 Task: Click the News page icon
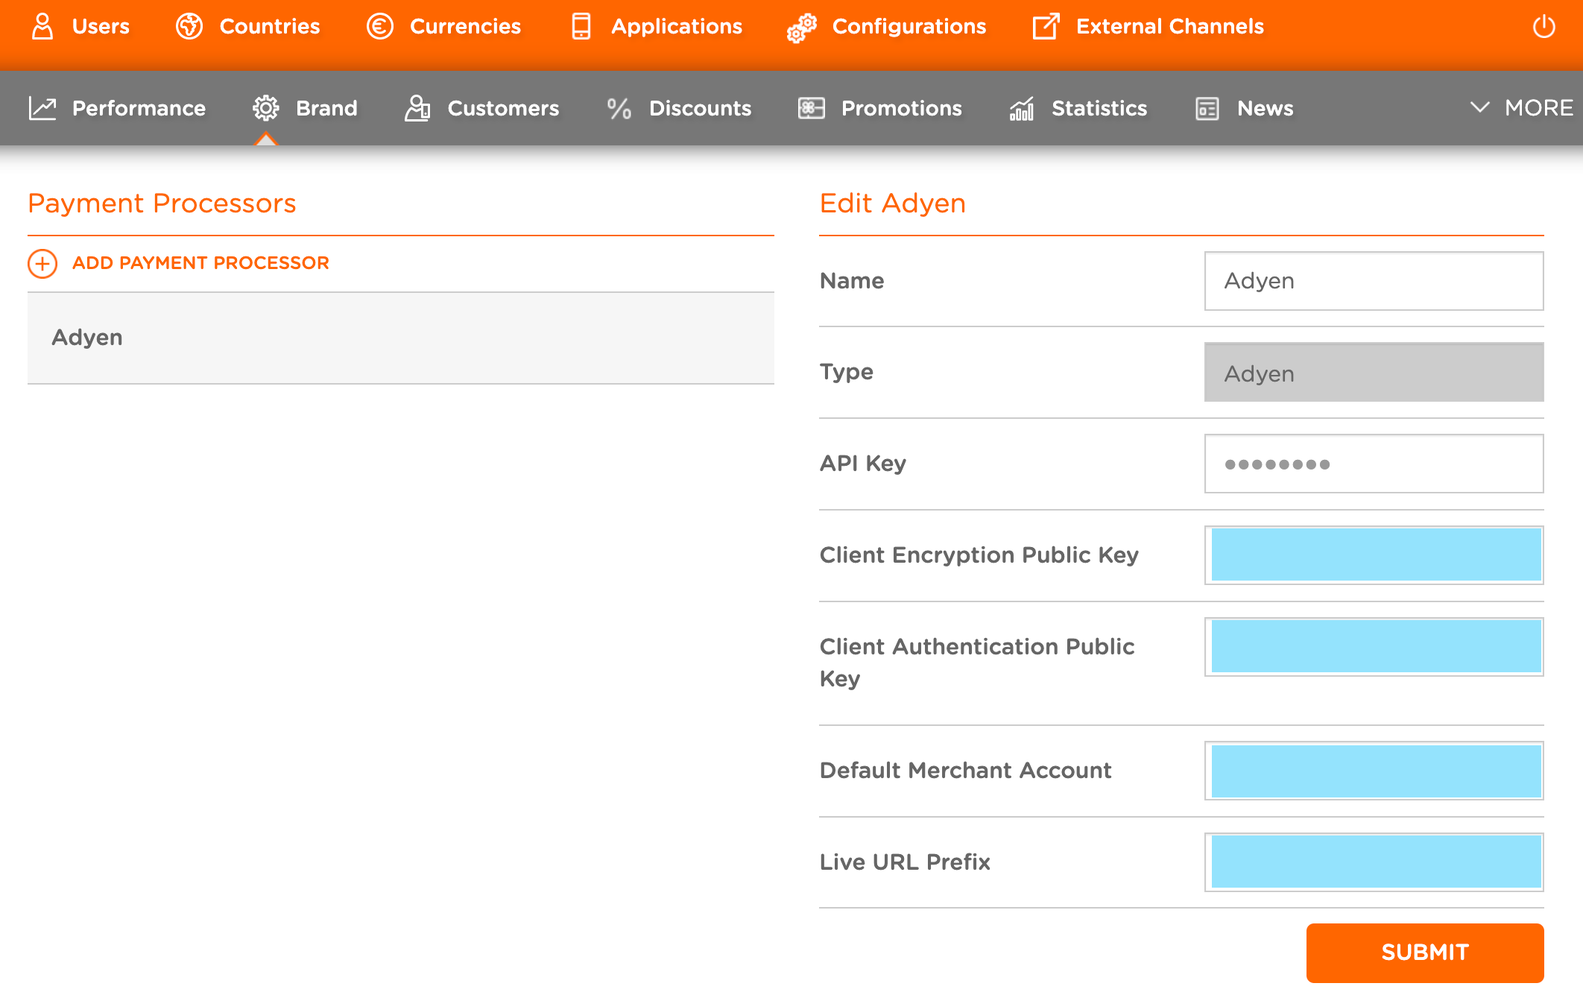(1207, 108)
